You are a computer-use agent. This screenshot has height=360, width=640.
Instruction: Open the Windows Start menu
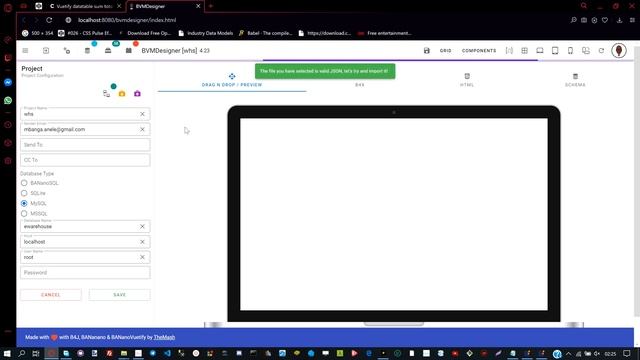(7, 353)
